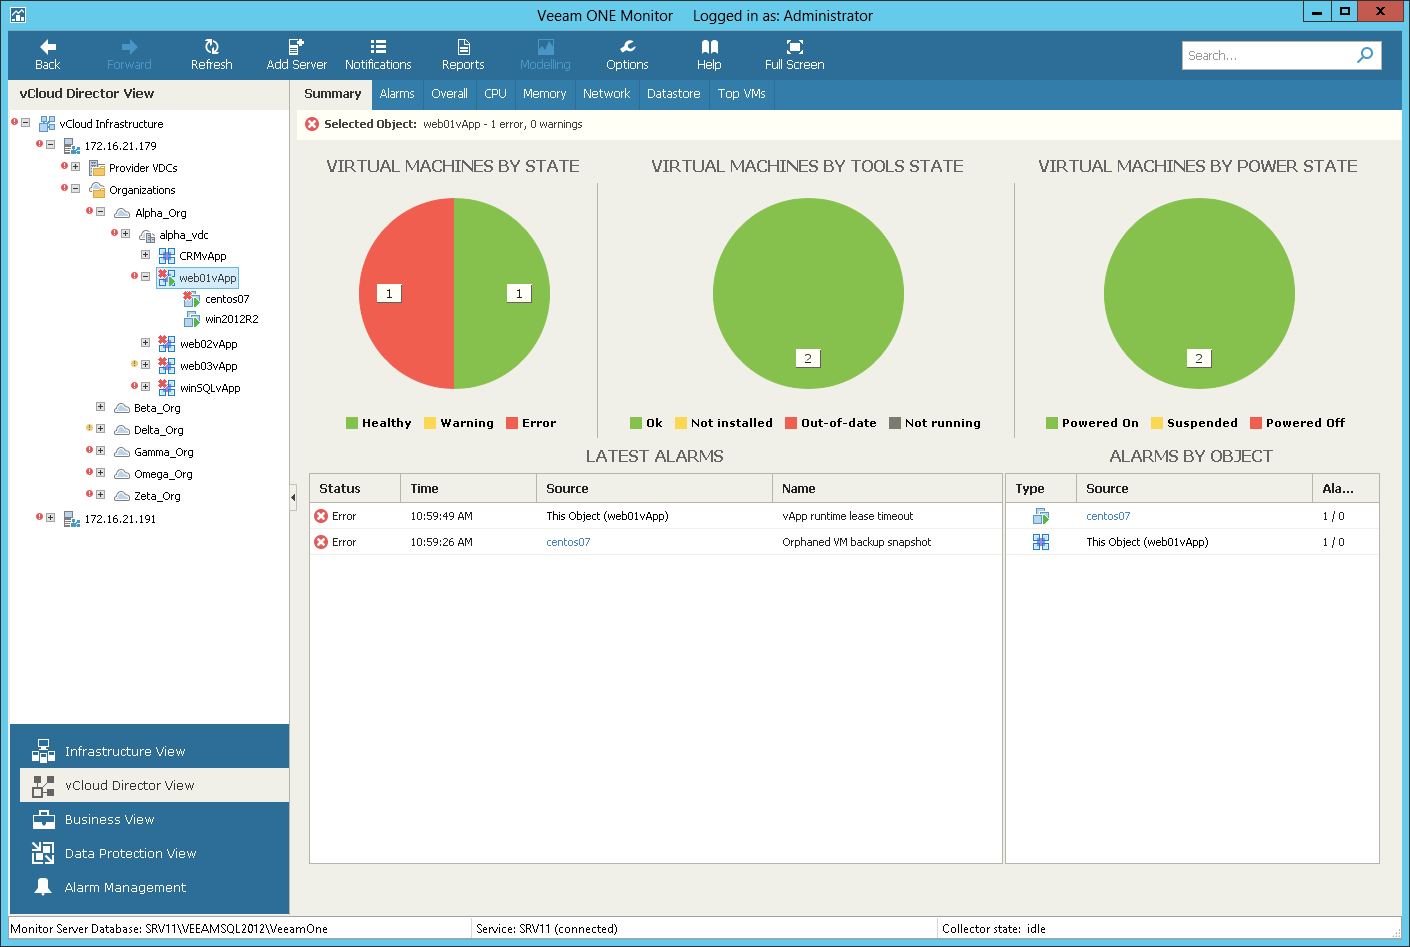Sort Latest Alarms by Status column
1410x947 pixels.
click(x=355, y=489)
